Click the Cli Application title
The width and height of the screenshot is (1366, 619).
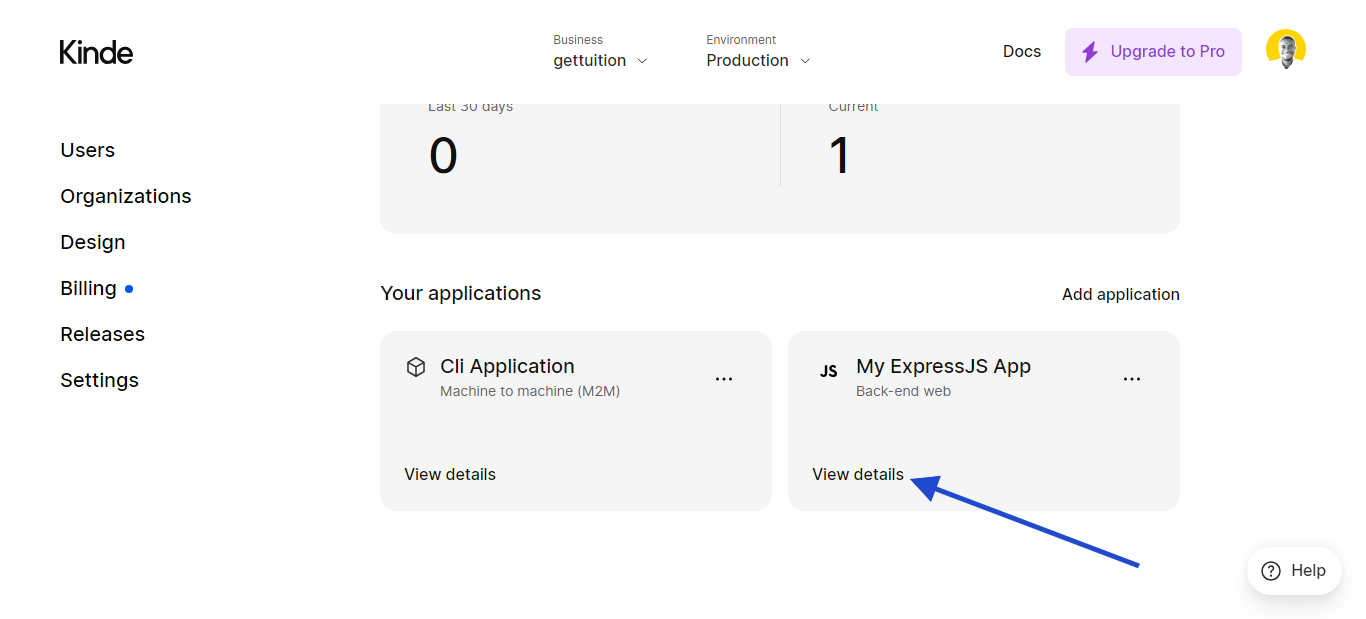[x=507, y=366]
